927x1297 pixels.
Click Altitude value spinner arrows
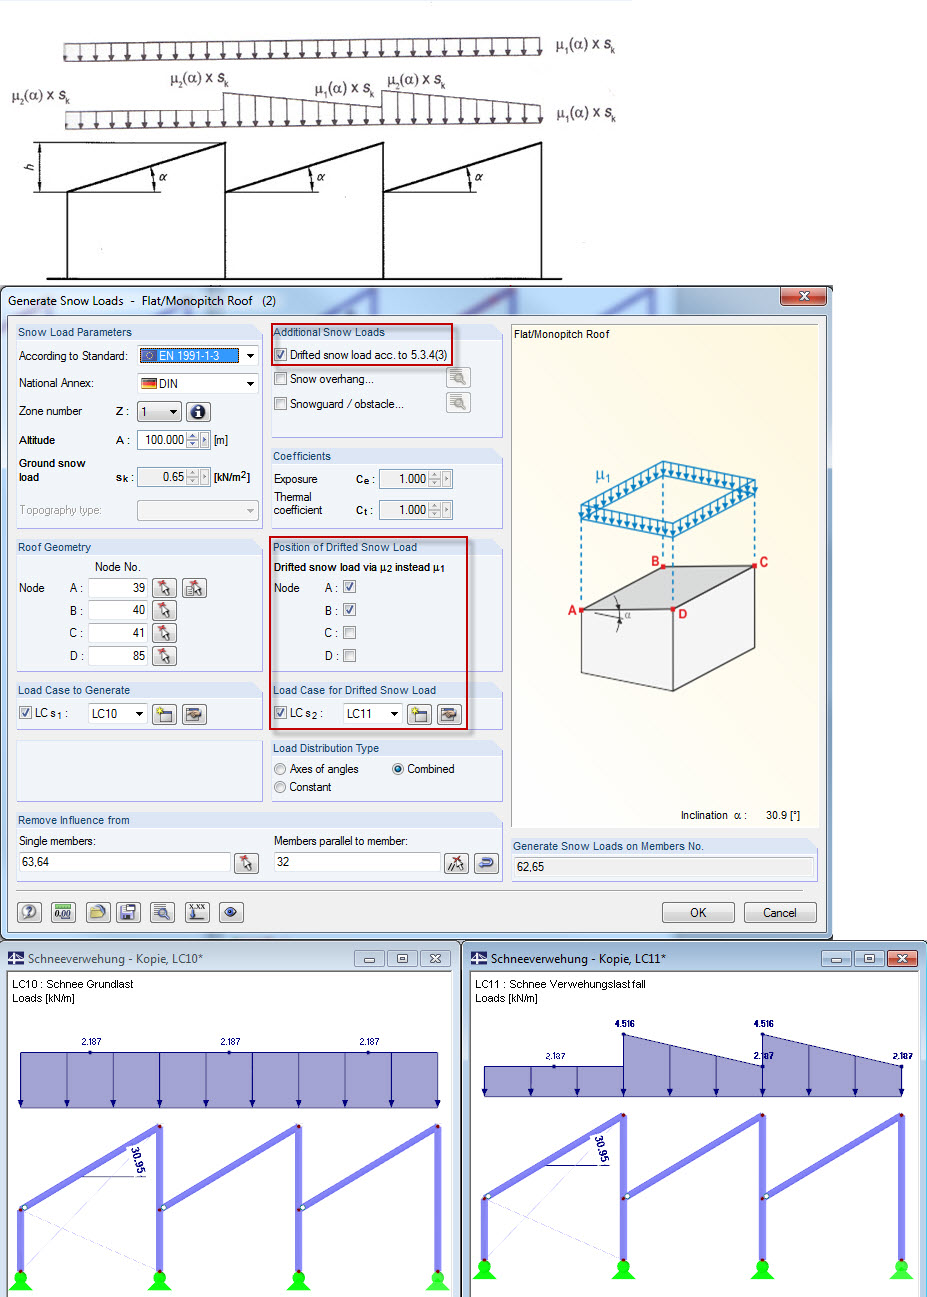[x=192, y=440]
